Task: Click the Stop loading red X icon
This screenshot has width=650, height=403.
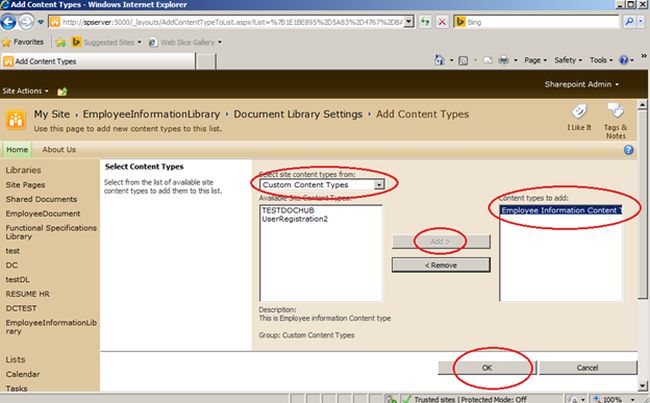Action: 442,22
